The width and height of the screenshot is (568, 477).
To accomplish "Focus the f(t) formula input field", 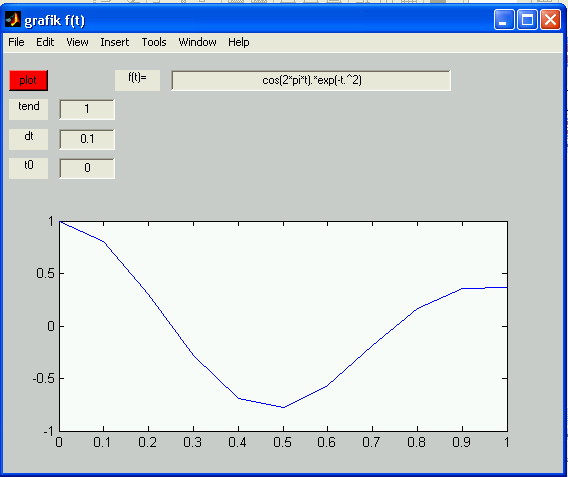I will 311,80.
